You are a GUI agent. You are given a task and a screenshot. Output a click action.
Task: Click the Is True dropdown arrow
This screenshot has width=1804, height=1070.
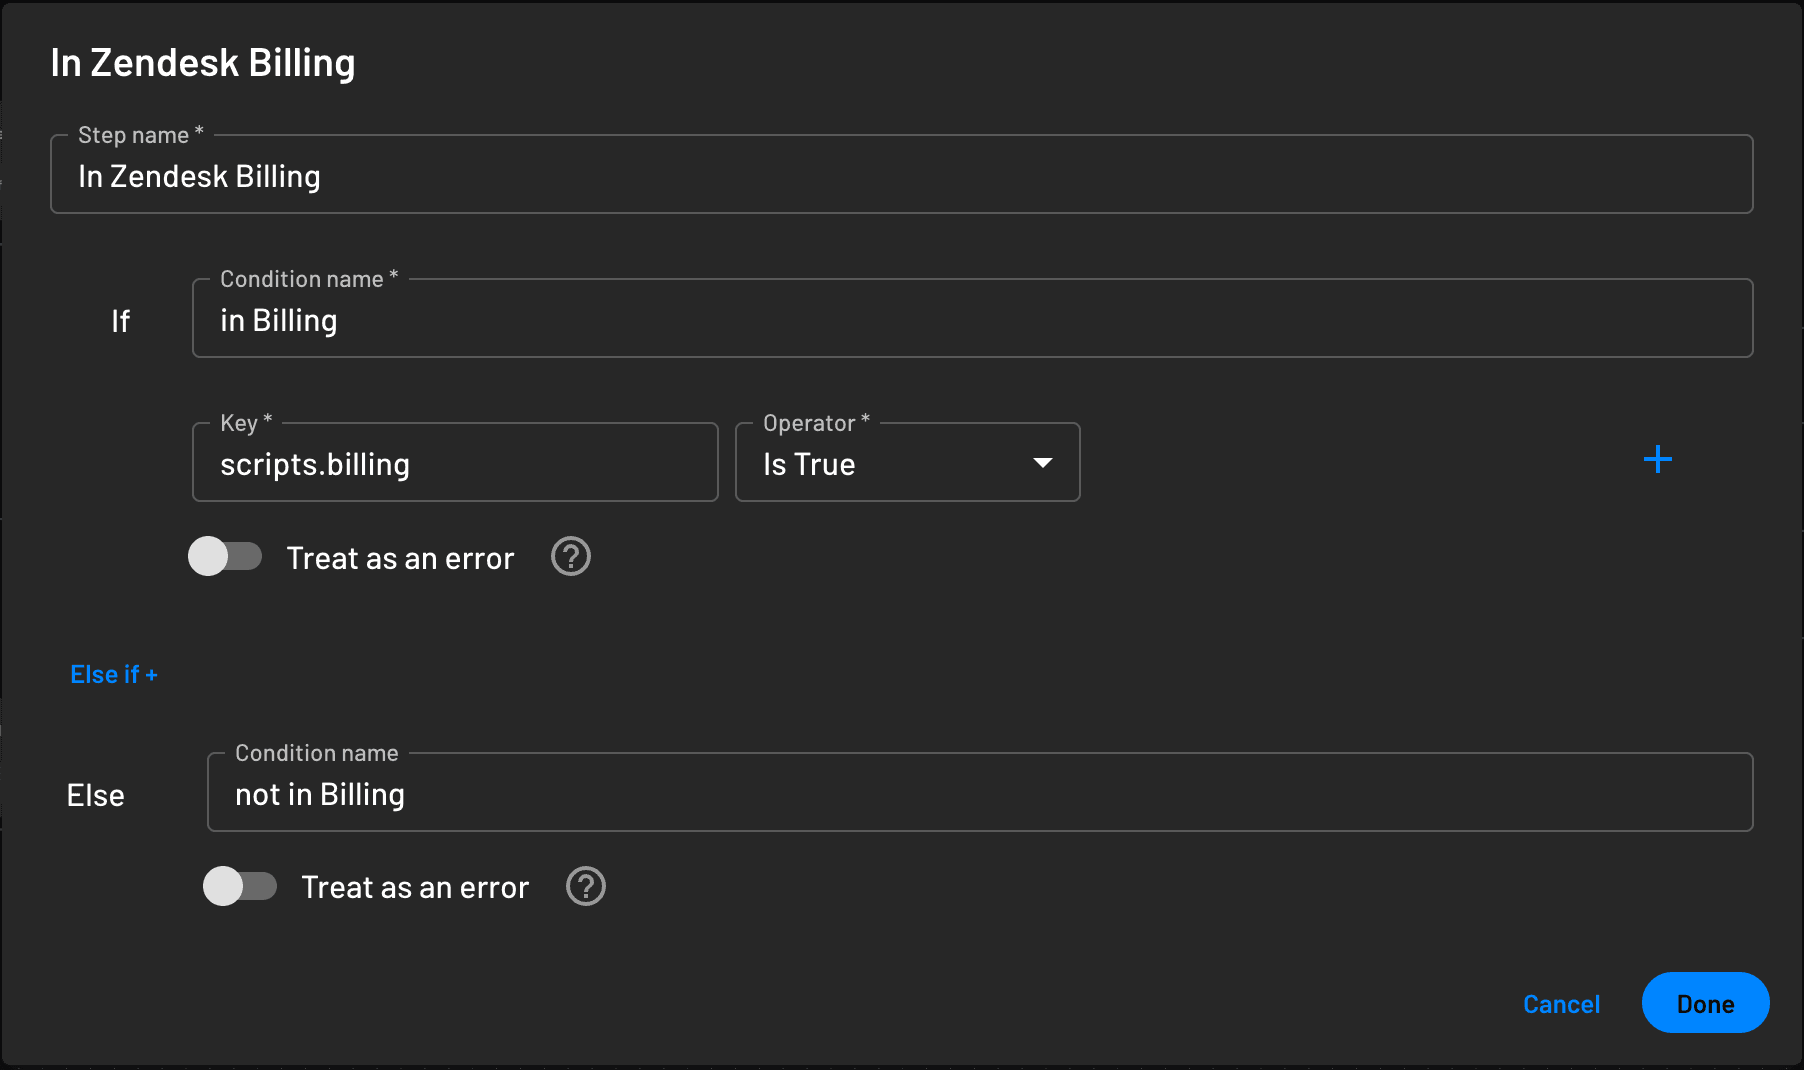(x=1041, y=462)
